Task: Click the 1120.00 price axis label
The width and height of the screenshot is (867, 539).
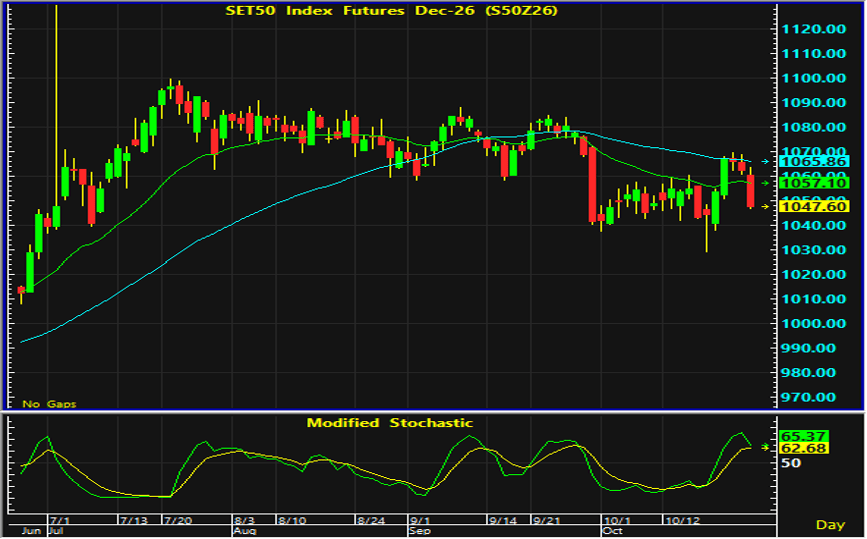Action: (x=813, y=29)
